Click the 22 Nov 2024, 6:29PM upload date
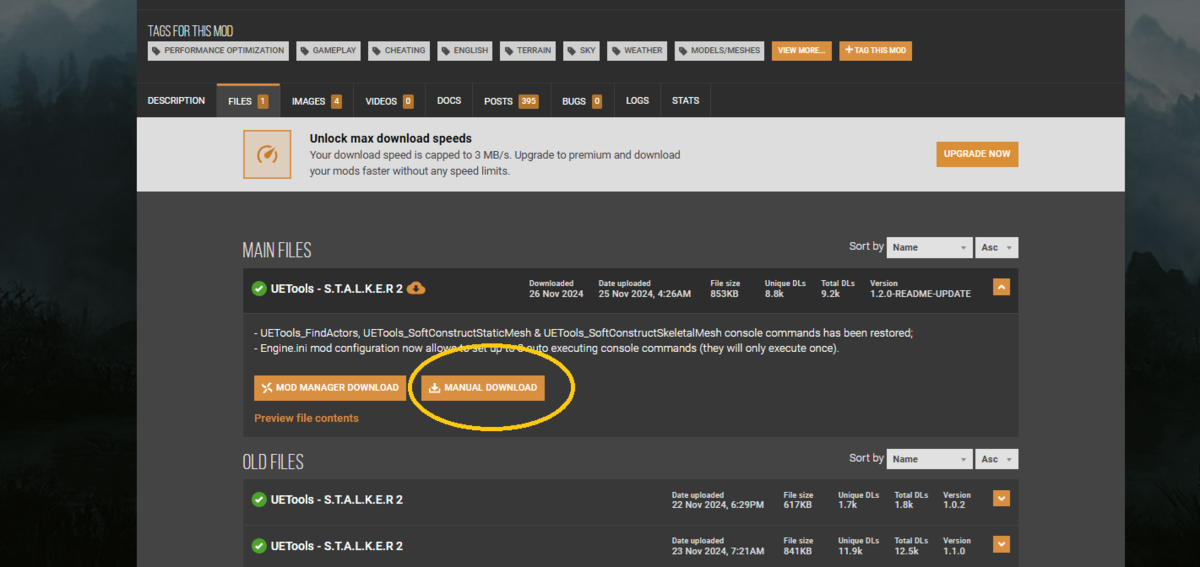This screenshot has height=567, width=1200. coord(718,505)
